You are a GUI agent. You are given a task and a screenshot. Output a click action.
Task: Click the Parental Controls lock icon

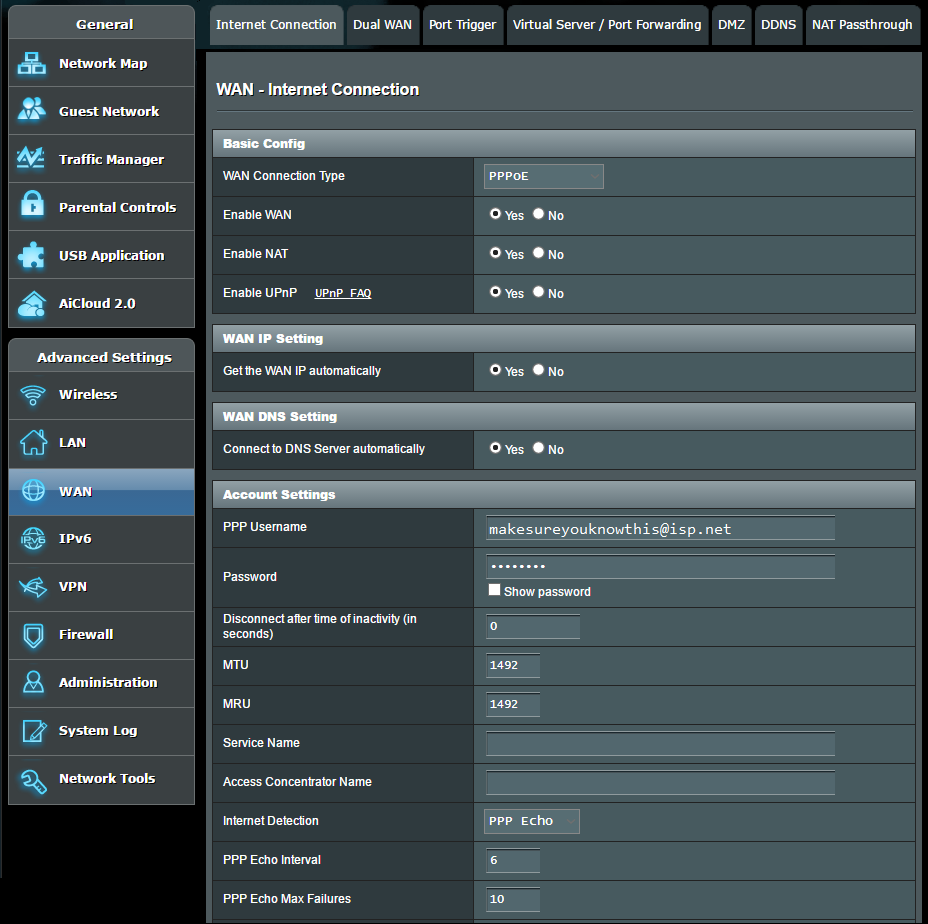pos(32,206)
